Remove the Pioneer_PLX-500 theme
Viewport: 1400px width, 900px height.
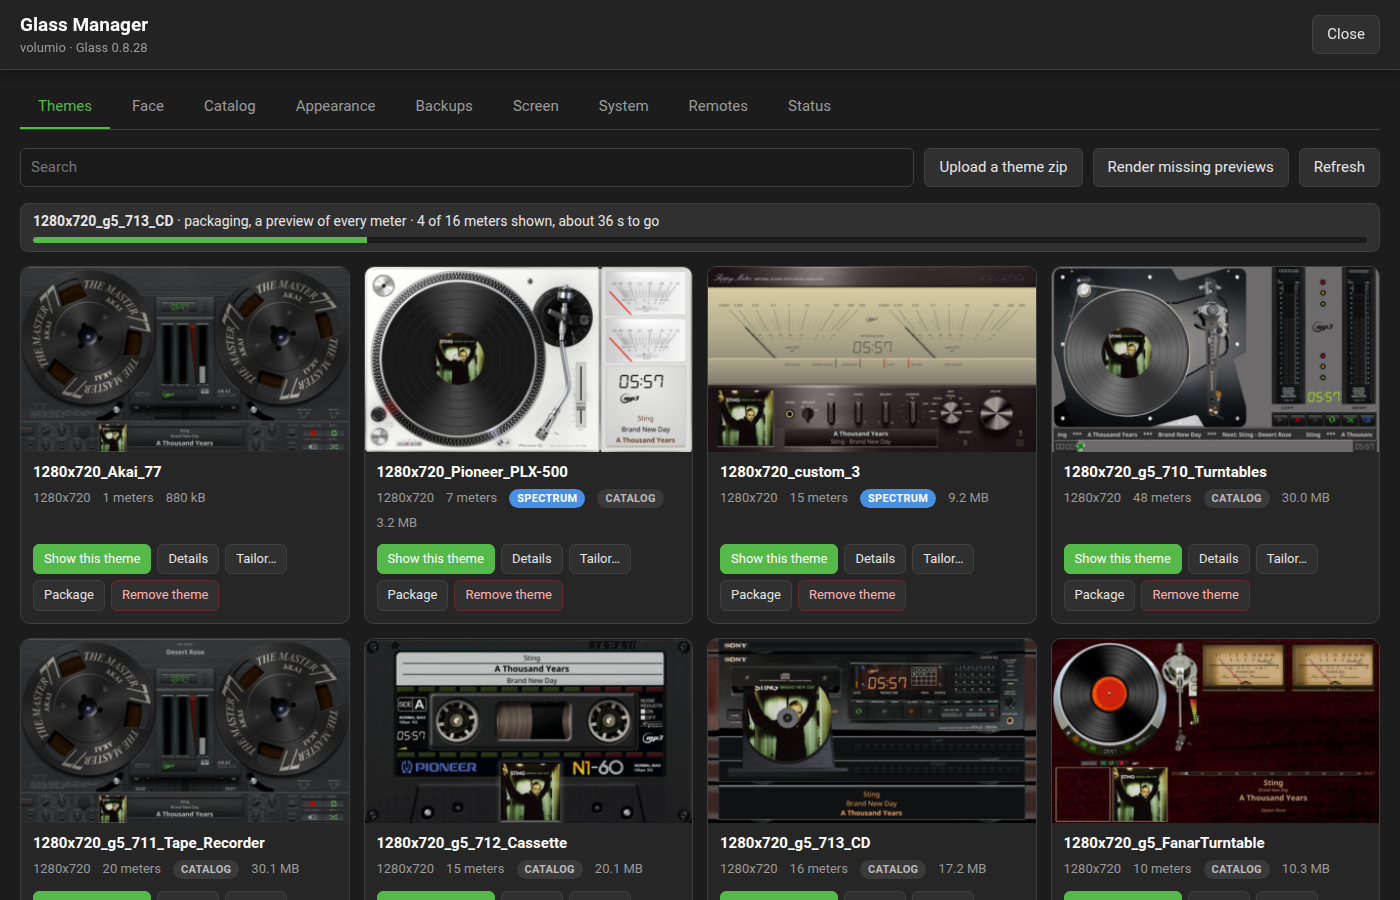click(x=509, y=595)
